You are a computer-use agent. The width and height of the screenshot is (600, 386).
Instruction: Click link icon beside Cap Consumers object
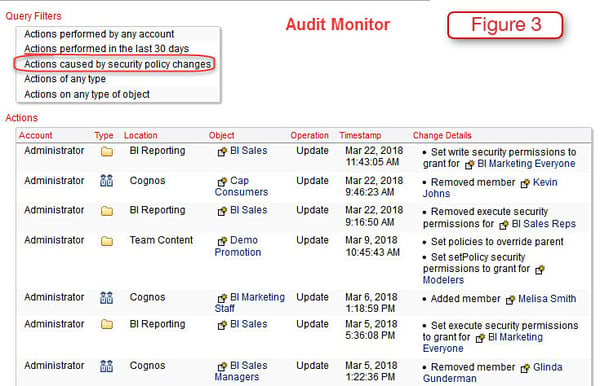tap(222, 182)
